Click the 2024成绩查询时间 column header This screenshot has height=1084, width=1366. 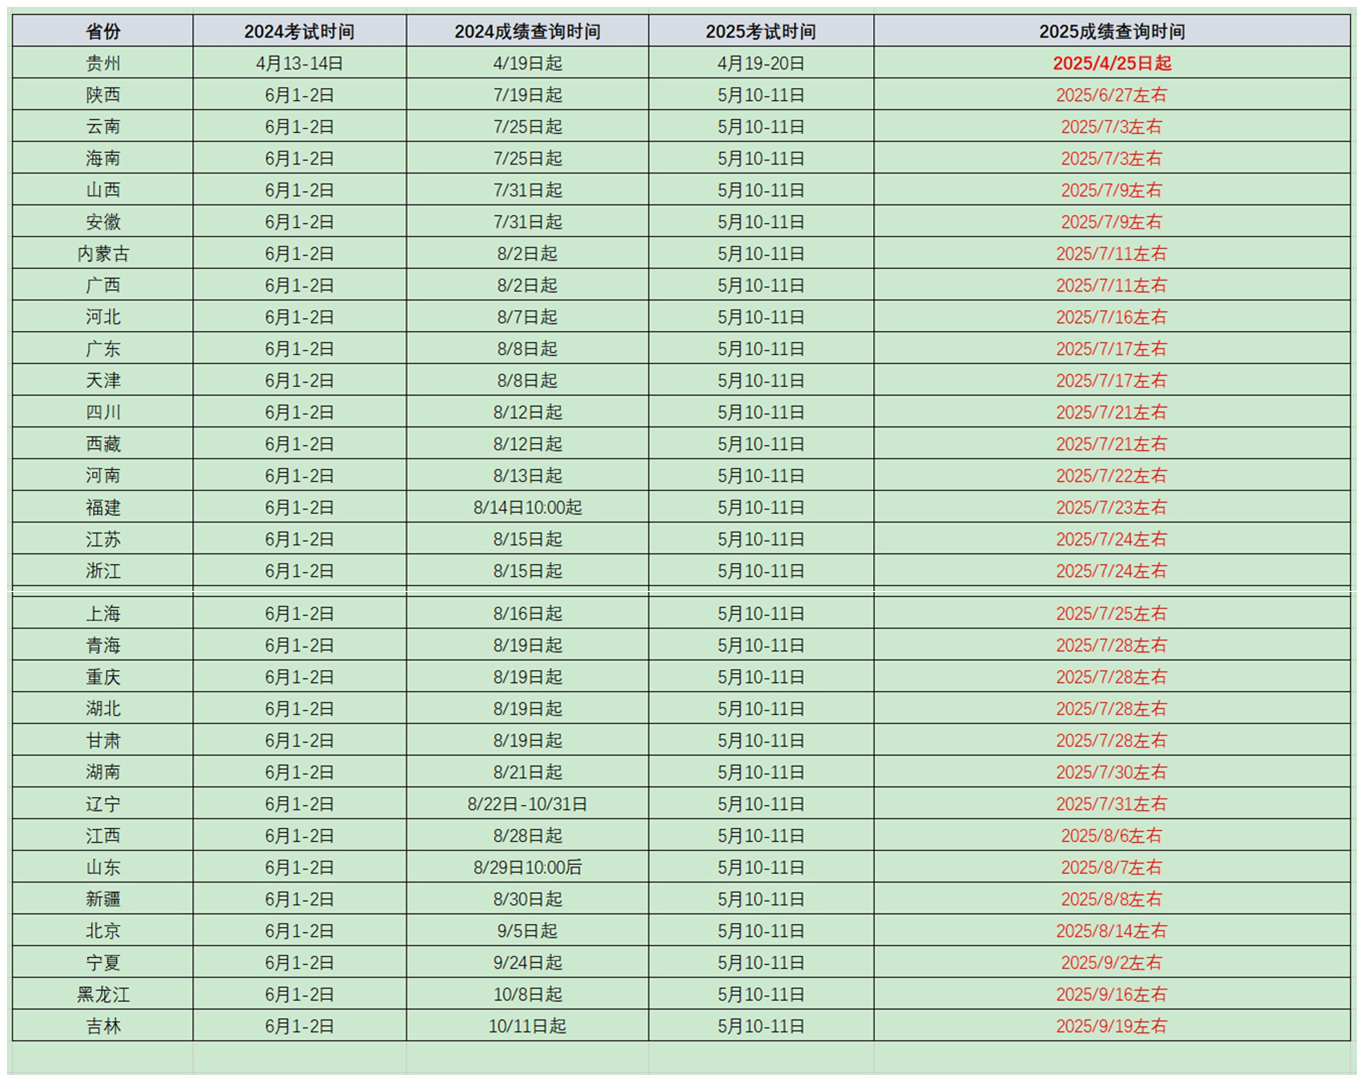(527, 31)
